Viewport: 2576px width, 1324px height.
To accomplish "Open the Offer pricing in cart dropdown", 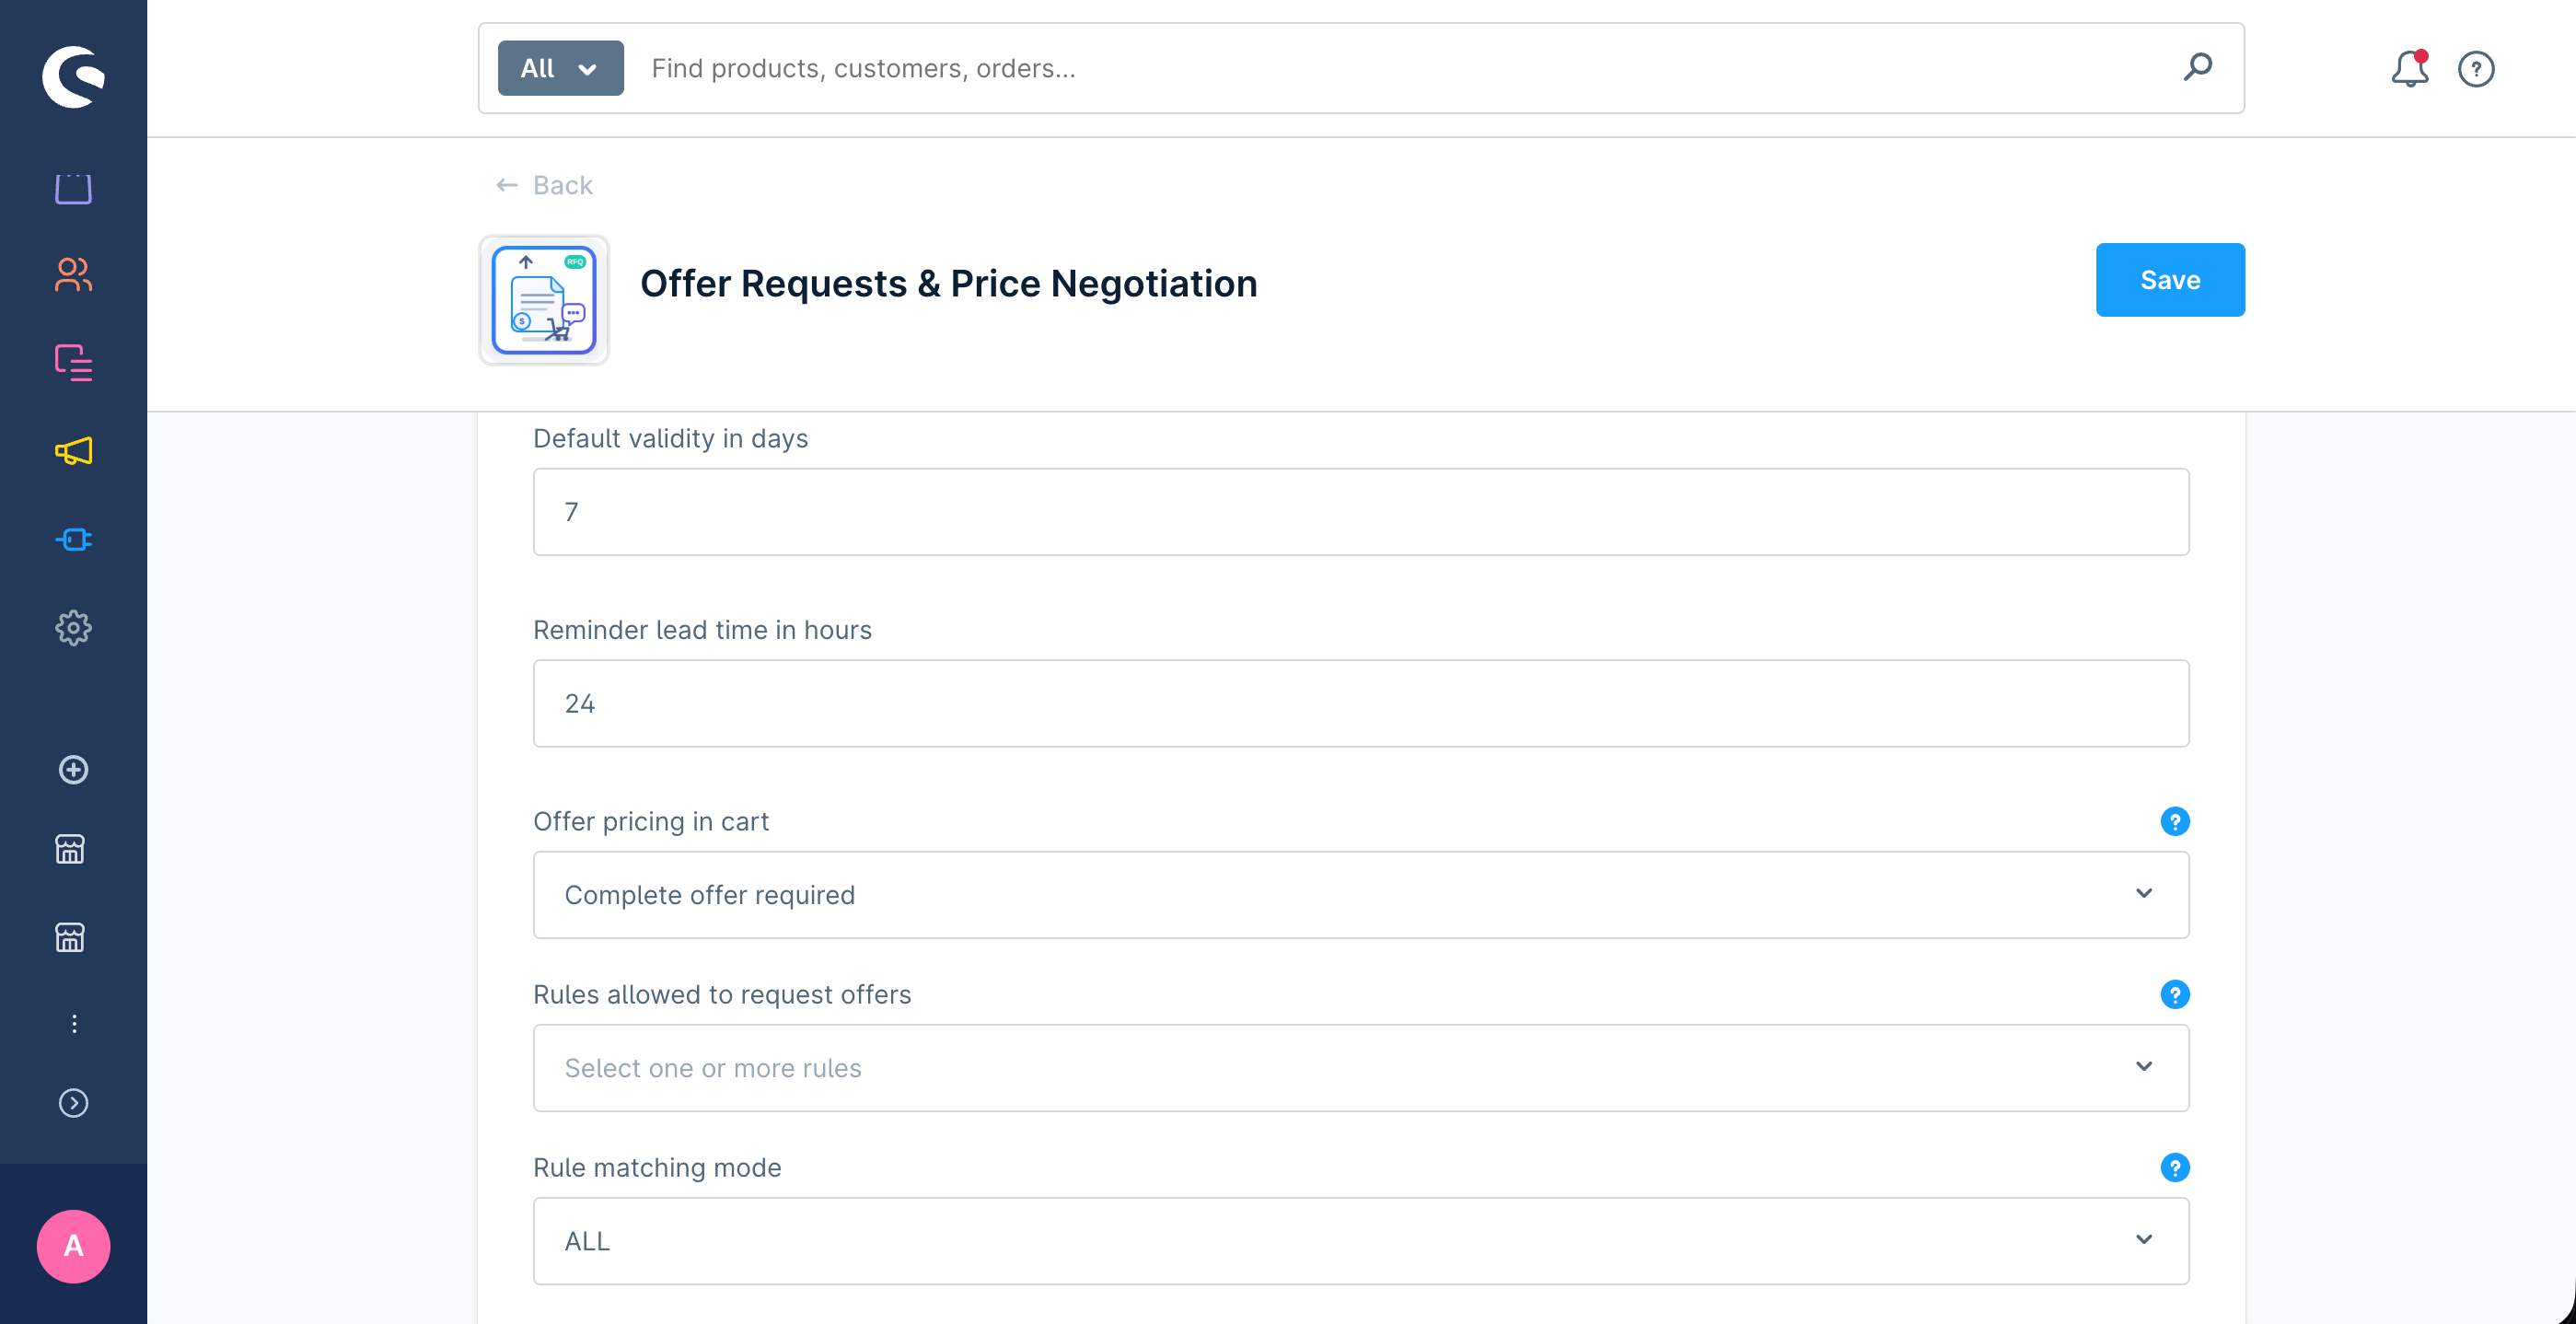I will [1360, 895].
